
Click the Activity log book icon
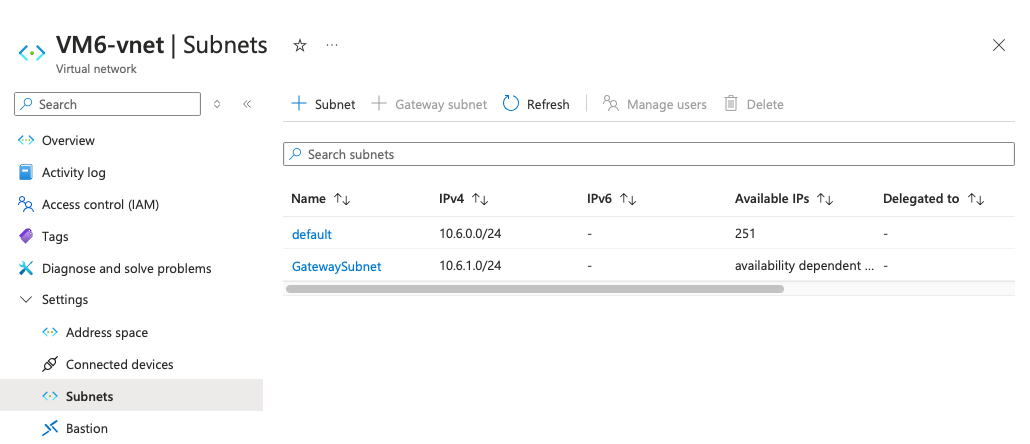pos(26,172)
